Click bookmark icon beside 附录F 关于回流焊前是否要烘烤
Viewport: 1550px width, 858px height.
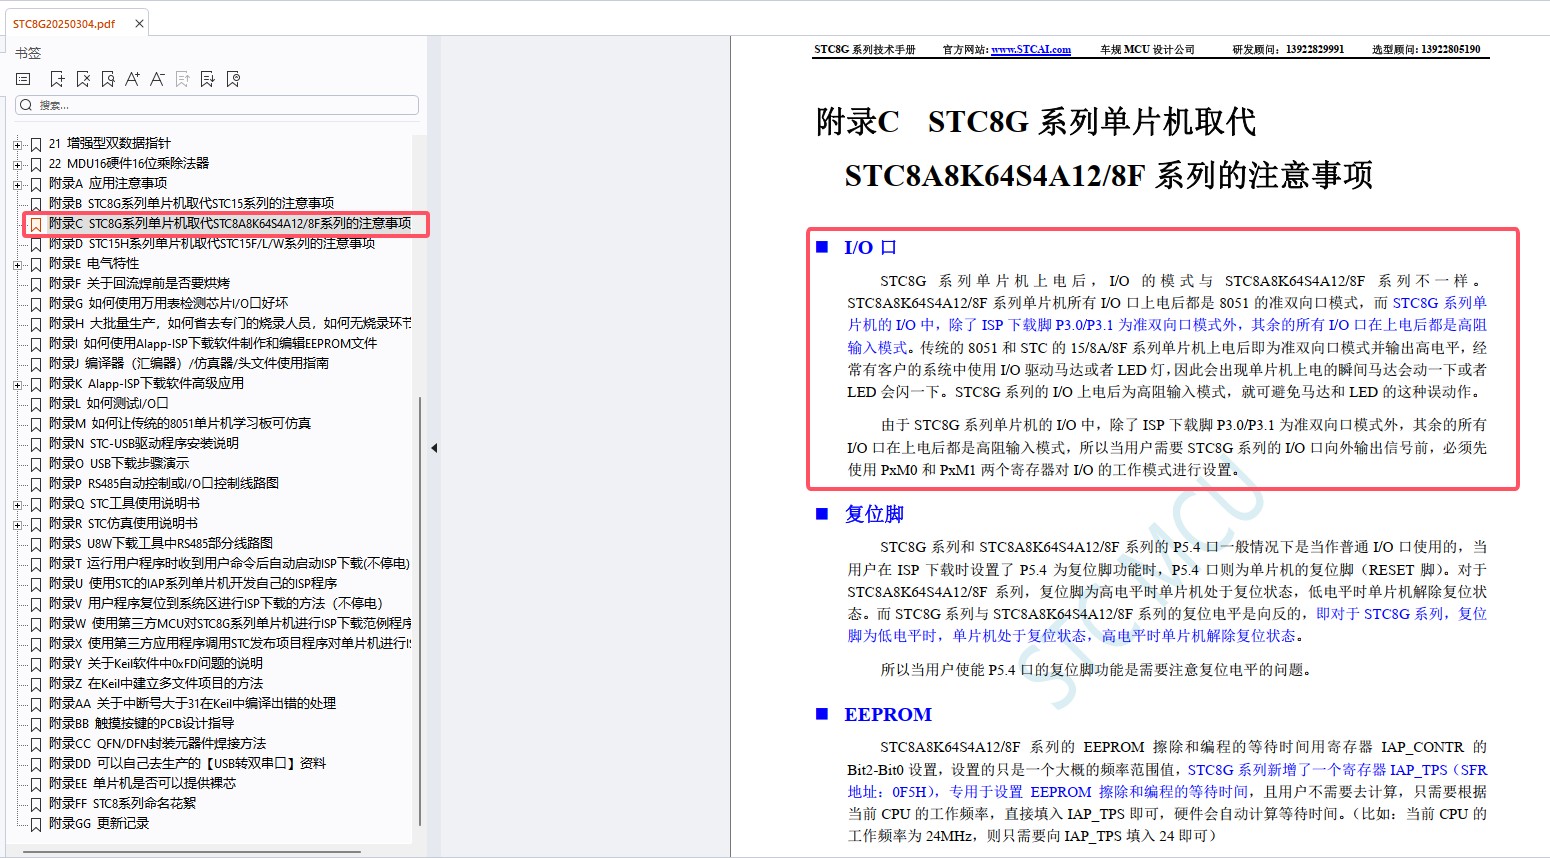click(36, 284)
